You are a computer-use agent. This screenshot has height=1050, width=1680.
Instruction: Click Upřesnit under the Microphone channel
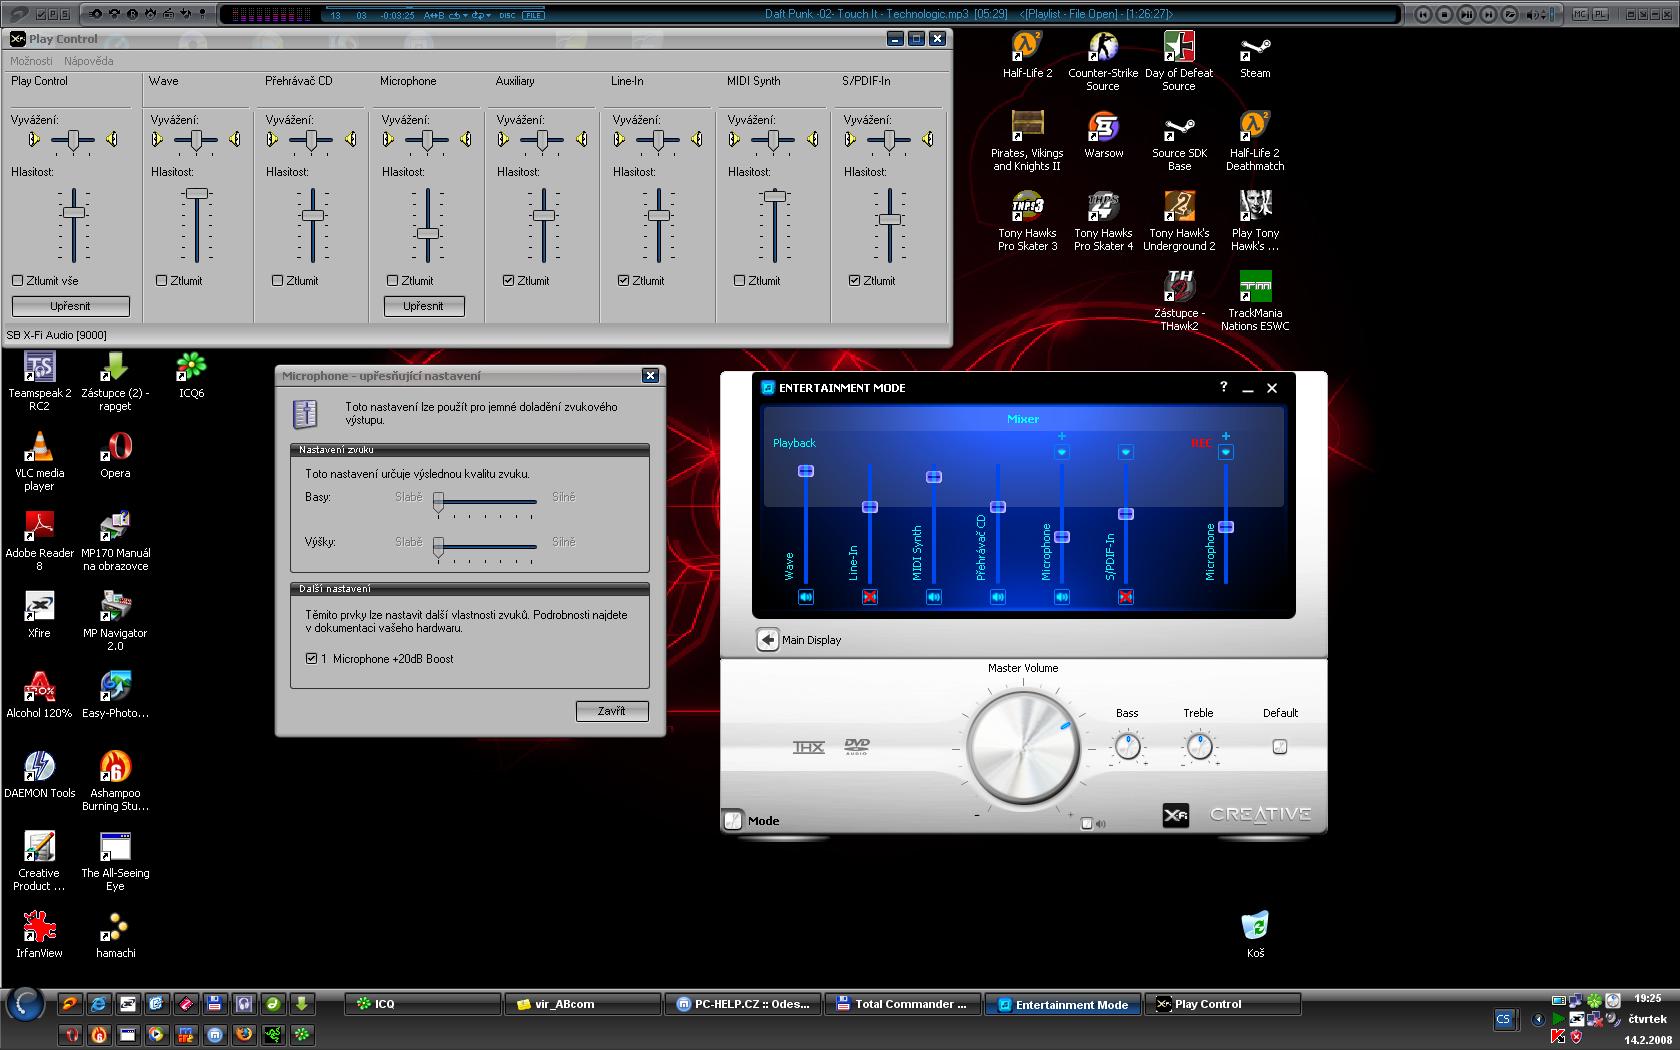(424, 306)
